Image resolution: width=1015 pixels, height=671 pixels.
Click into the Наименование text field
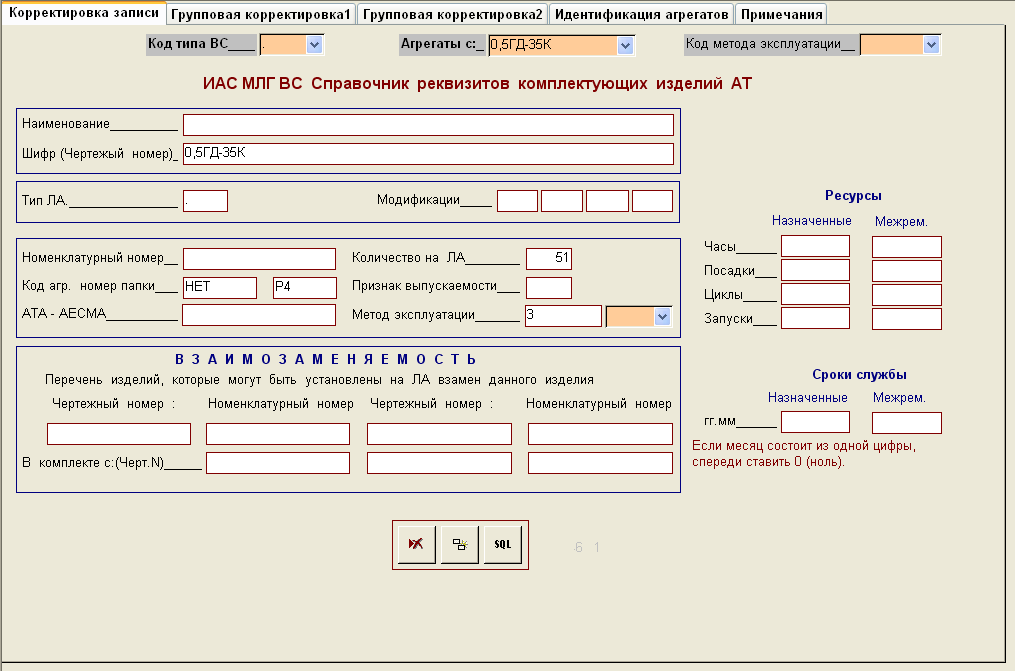(x=428, y=125)
